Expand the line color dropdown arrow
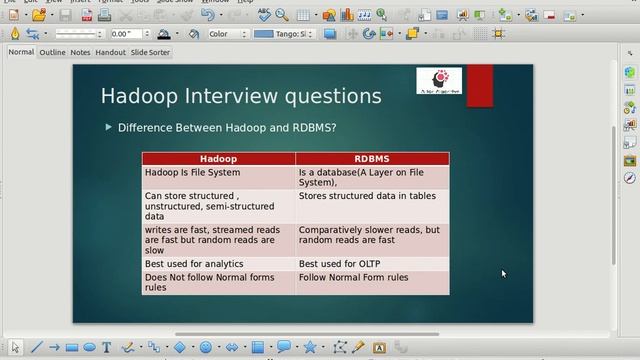 click(177, 34)
